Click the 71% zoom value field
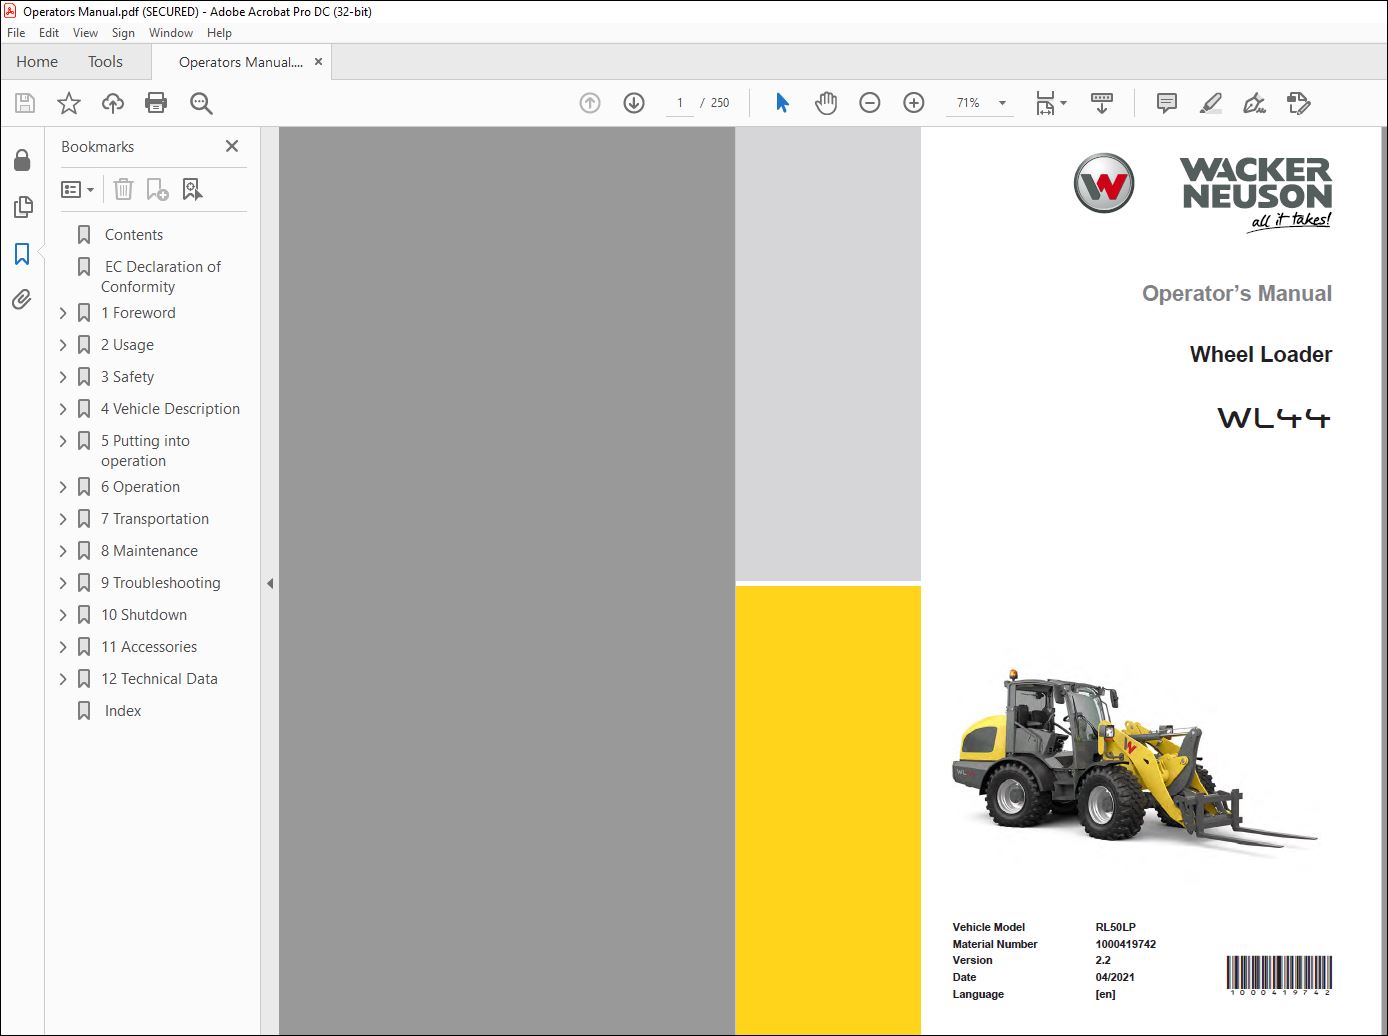Image resolution: width=1388 pixels, height=1036 pixels. click(968, 103)
